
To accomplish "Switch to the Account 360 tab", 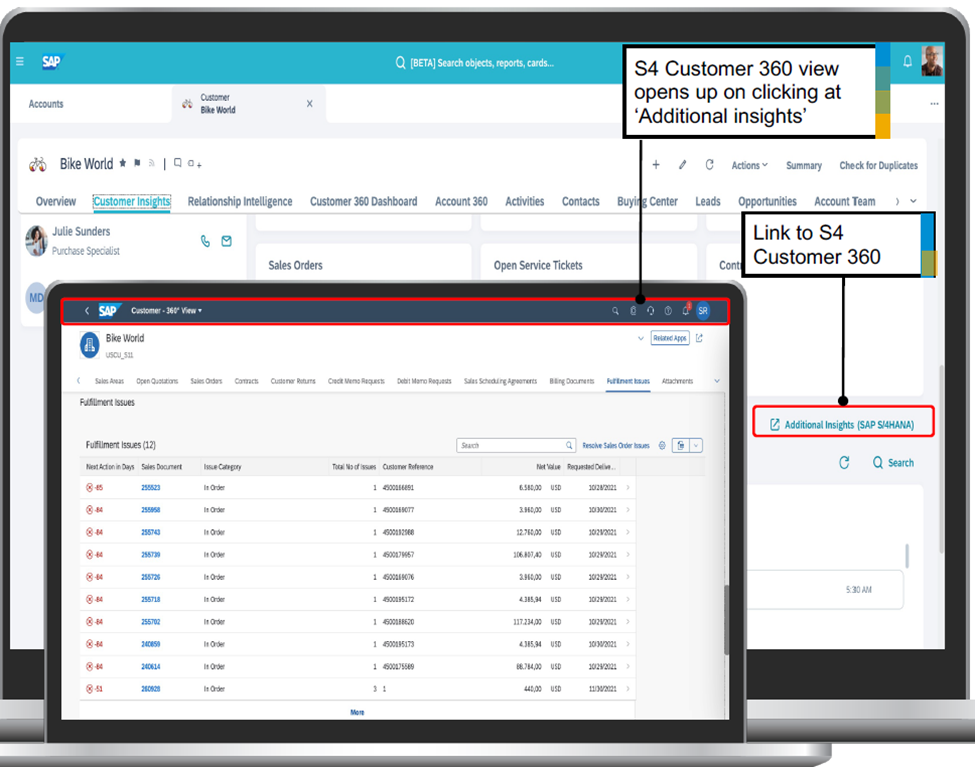I will (x=461, y=202).
